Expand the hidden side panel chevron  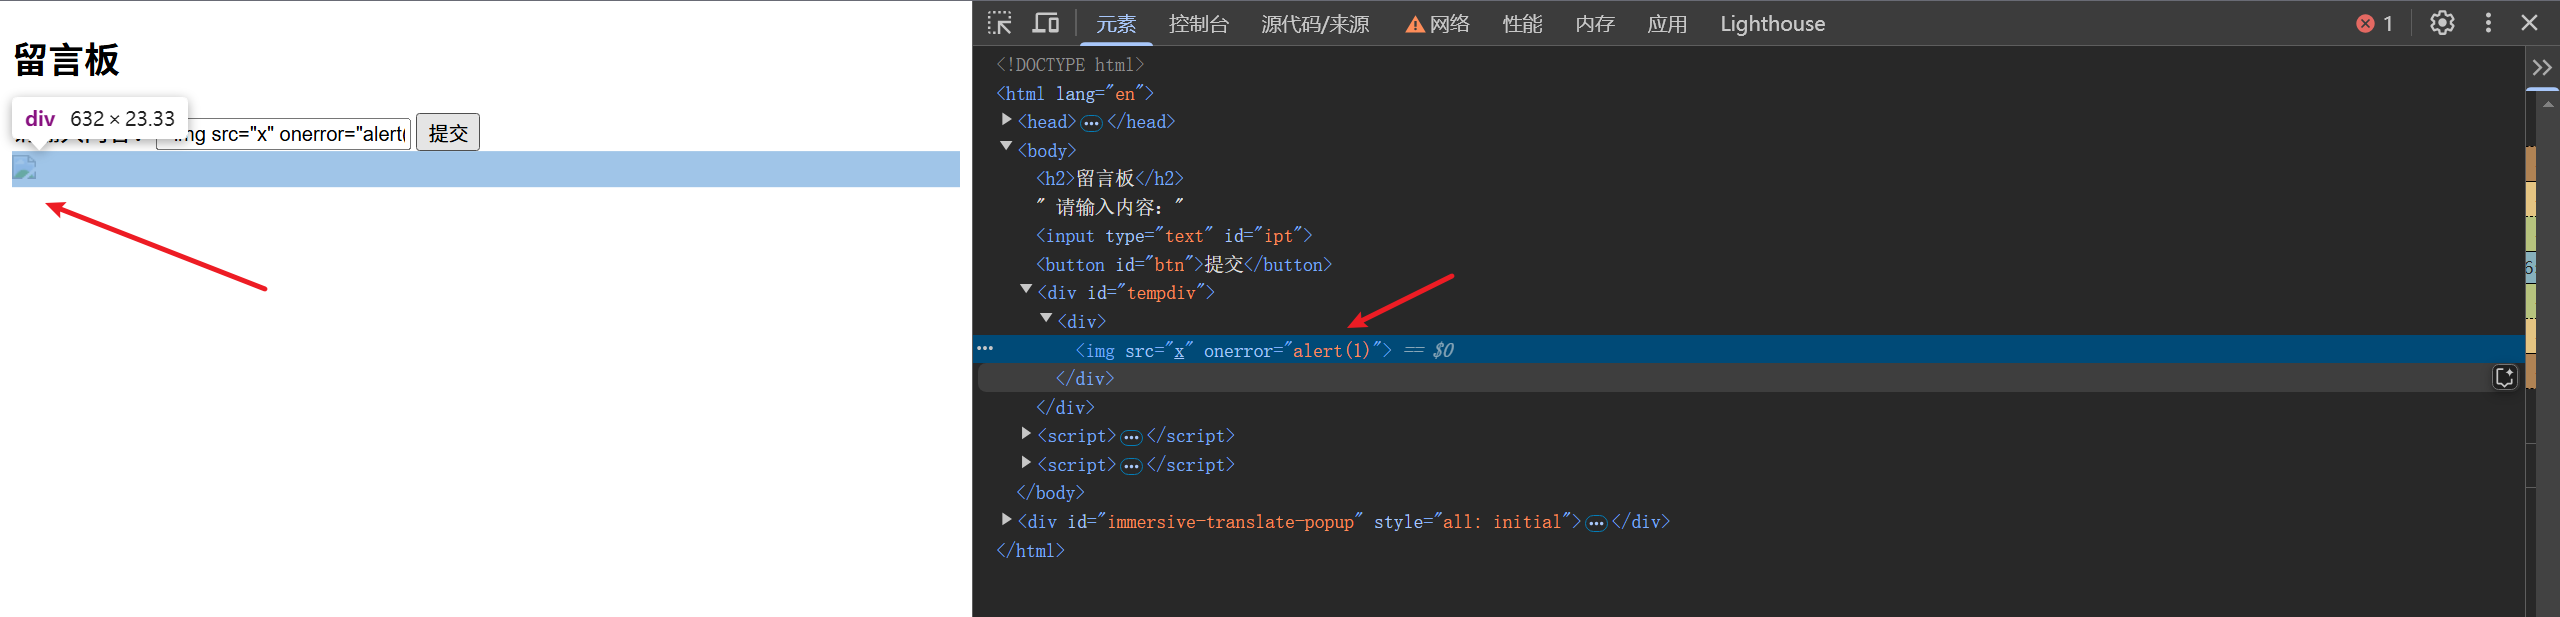point(2541,68)
